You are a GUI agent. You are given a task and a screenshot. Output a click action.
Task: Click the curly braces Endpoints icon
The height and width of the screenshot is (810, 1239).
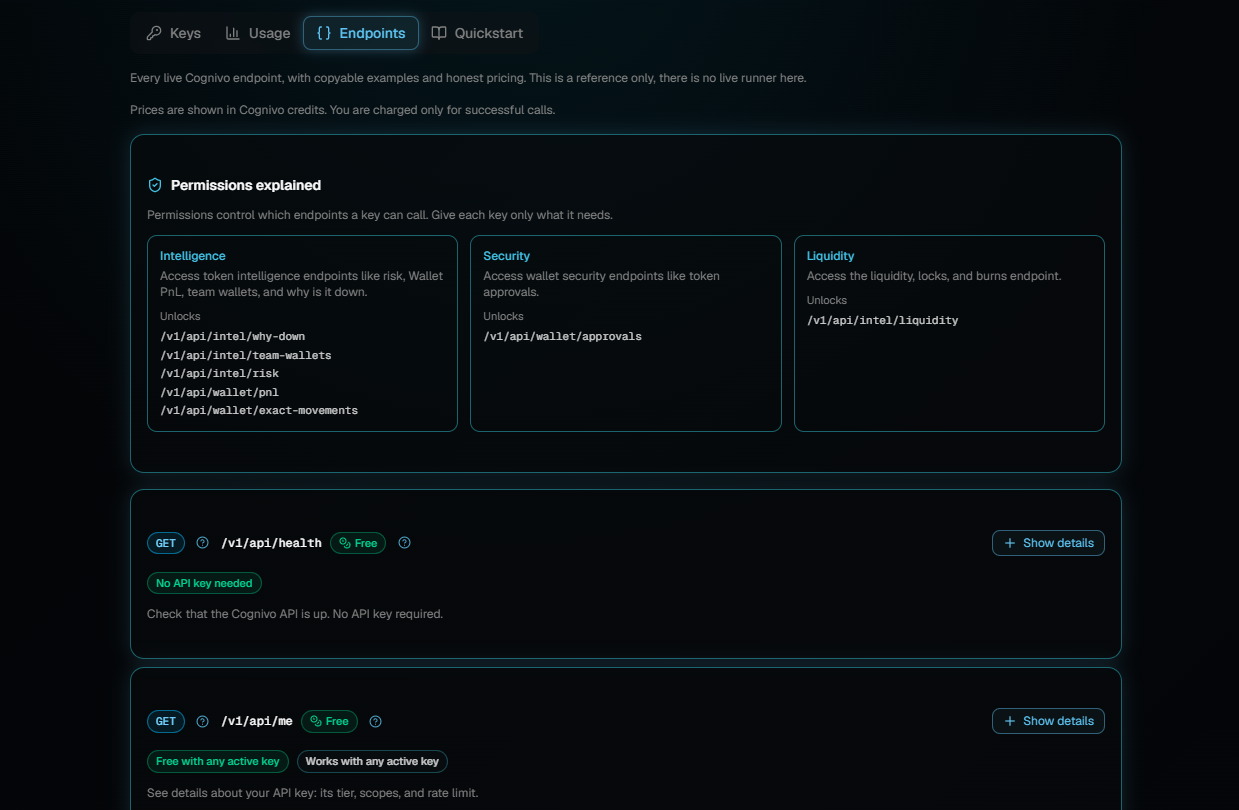coord(324,33)
